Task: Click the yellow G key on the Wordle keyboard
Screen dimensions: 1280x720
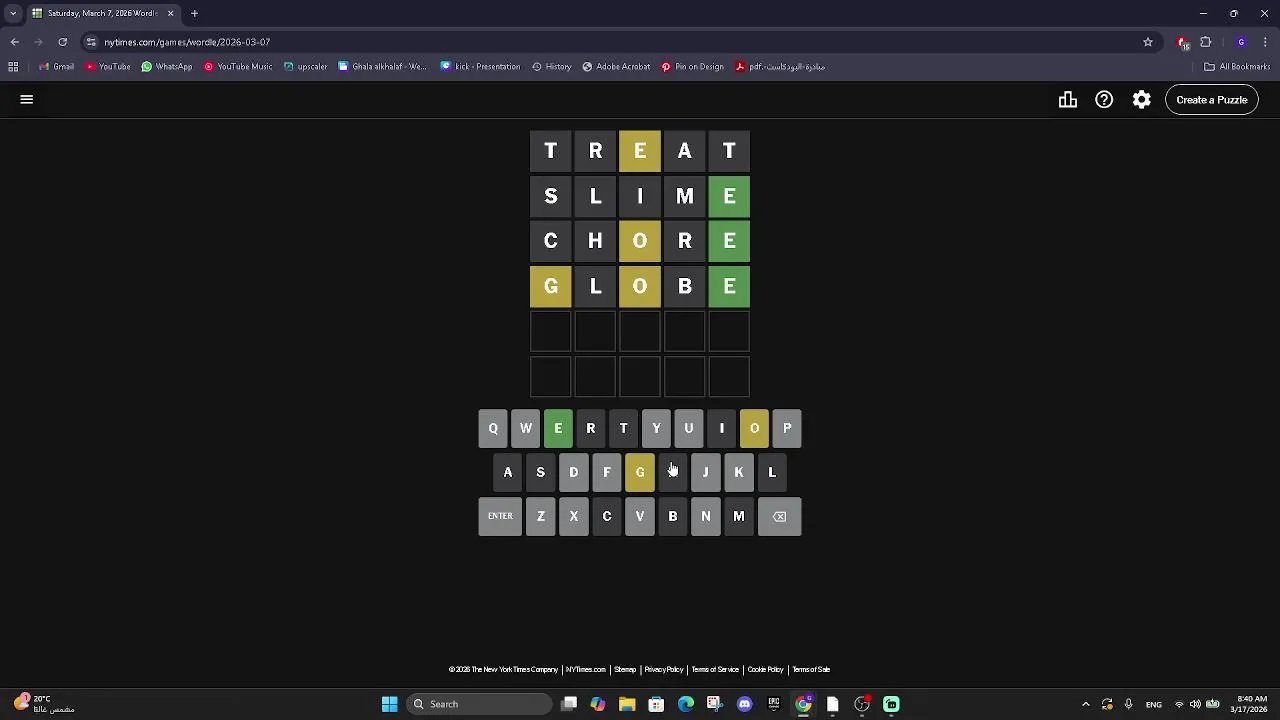Action: click(640, 472)
